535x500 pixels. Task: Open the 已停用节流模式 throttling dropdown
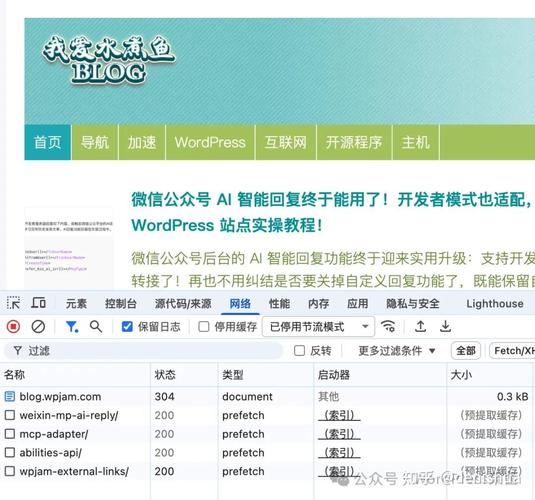tap(318, 327)
